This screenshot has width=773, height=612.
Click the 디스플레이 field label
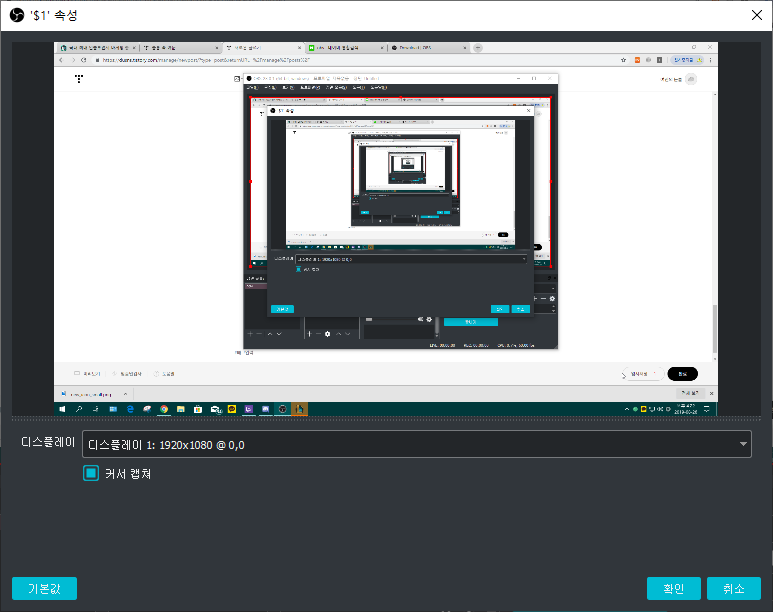(x=48, y=442)
